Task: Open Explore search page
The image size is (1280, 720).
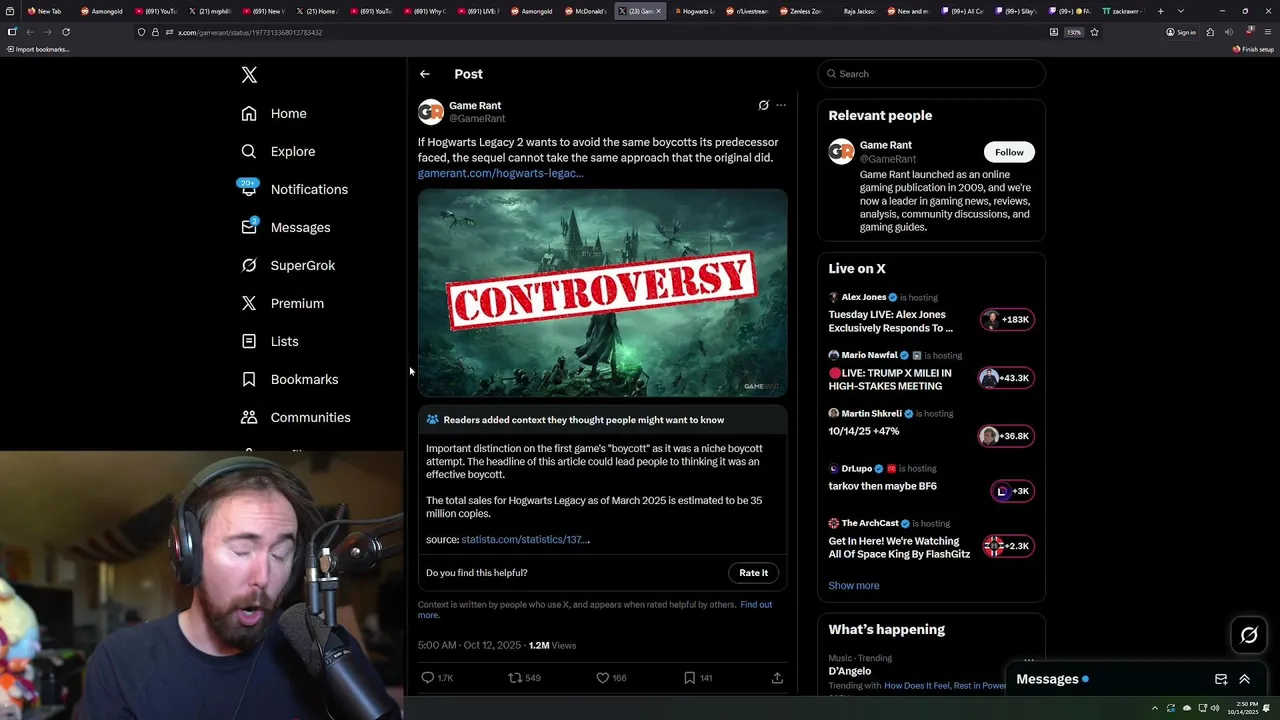Action: [x=278, y=151]
